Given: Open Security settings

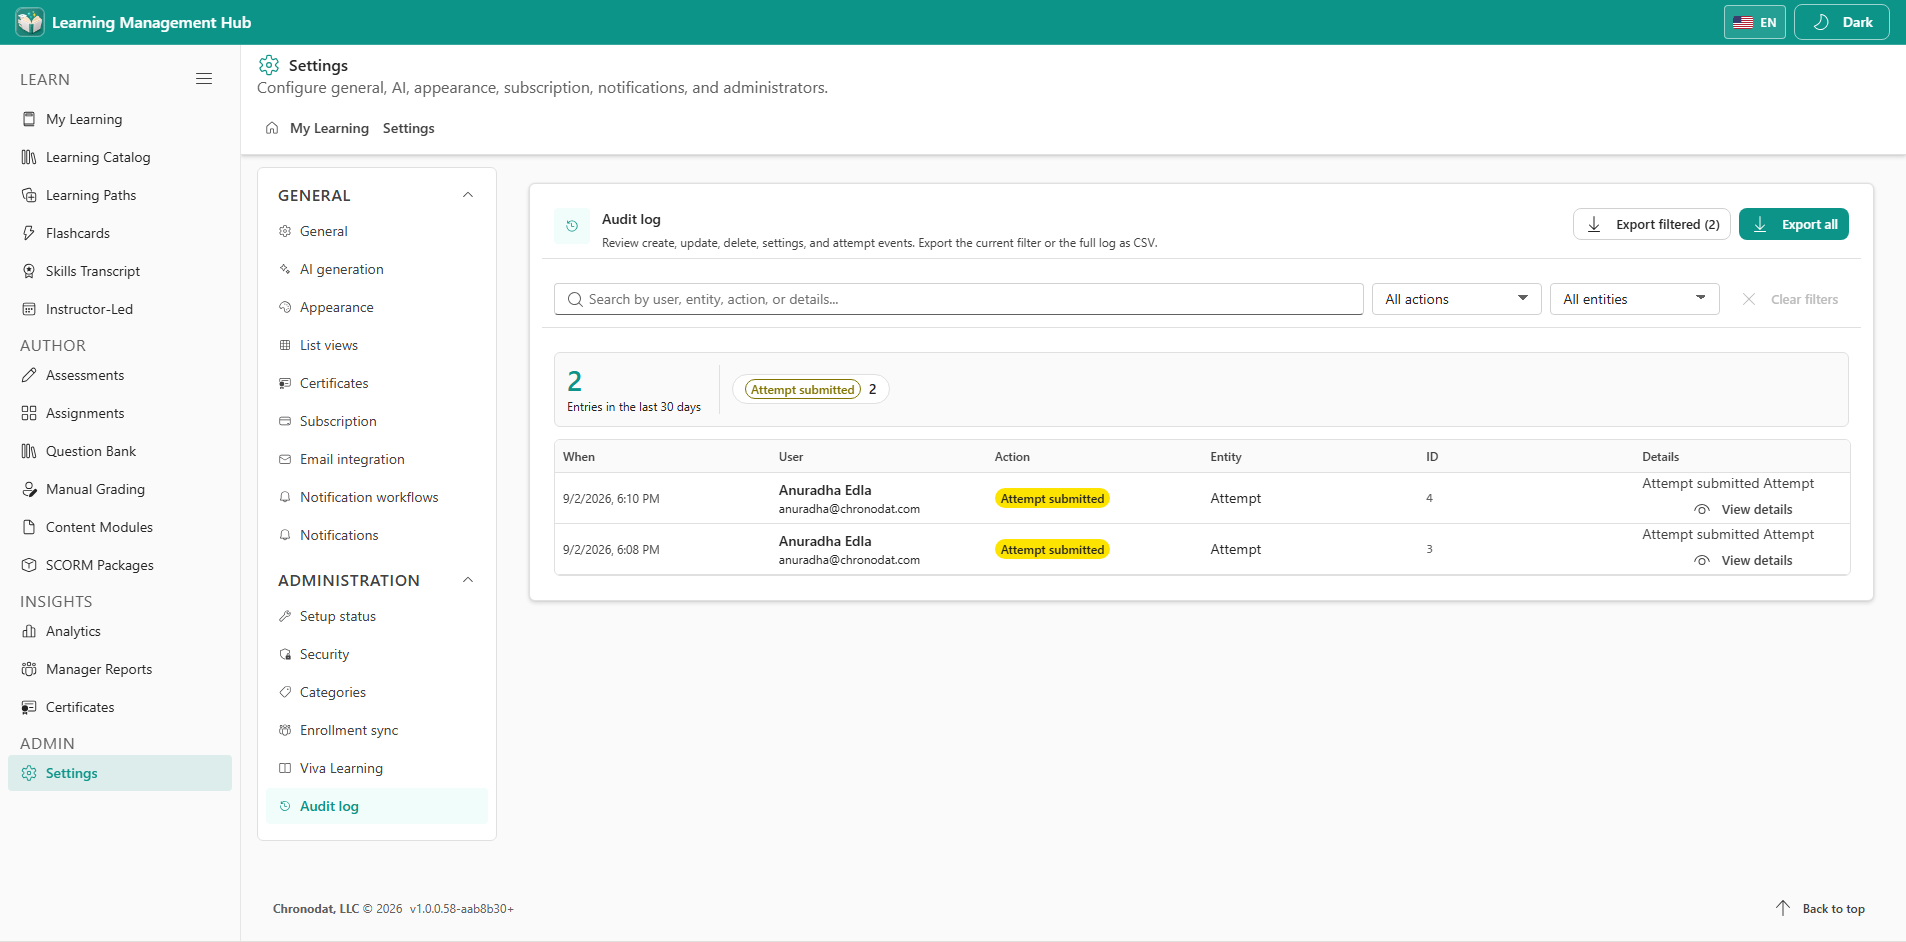Looking at the screenshot, I should (x=376, y=654).
